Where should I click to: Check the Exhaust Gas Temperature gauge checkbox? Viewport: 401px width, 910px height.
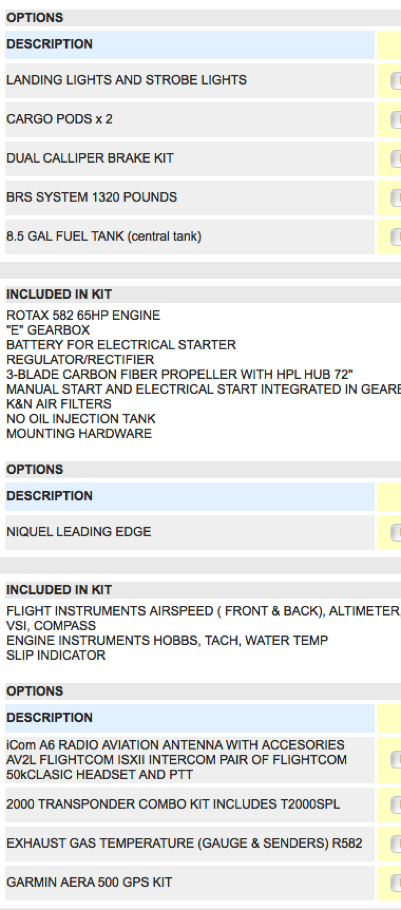396,843
